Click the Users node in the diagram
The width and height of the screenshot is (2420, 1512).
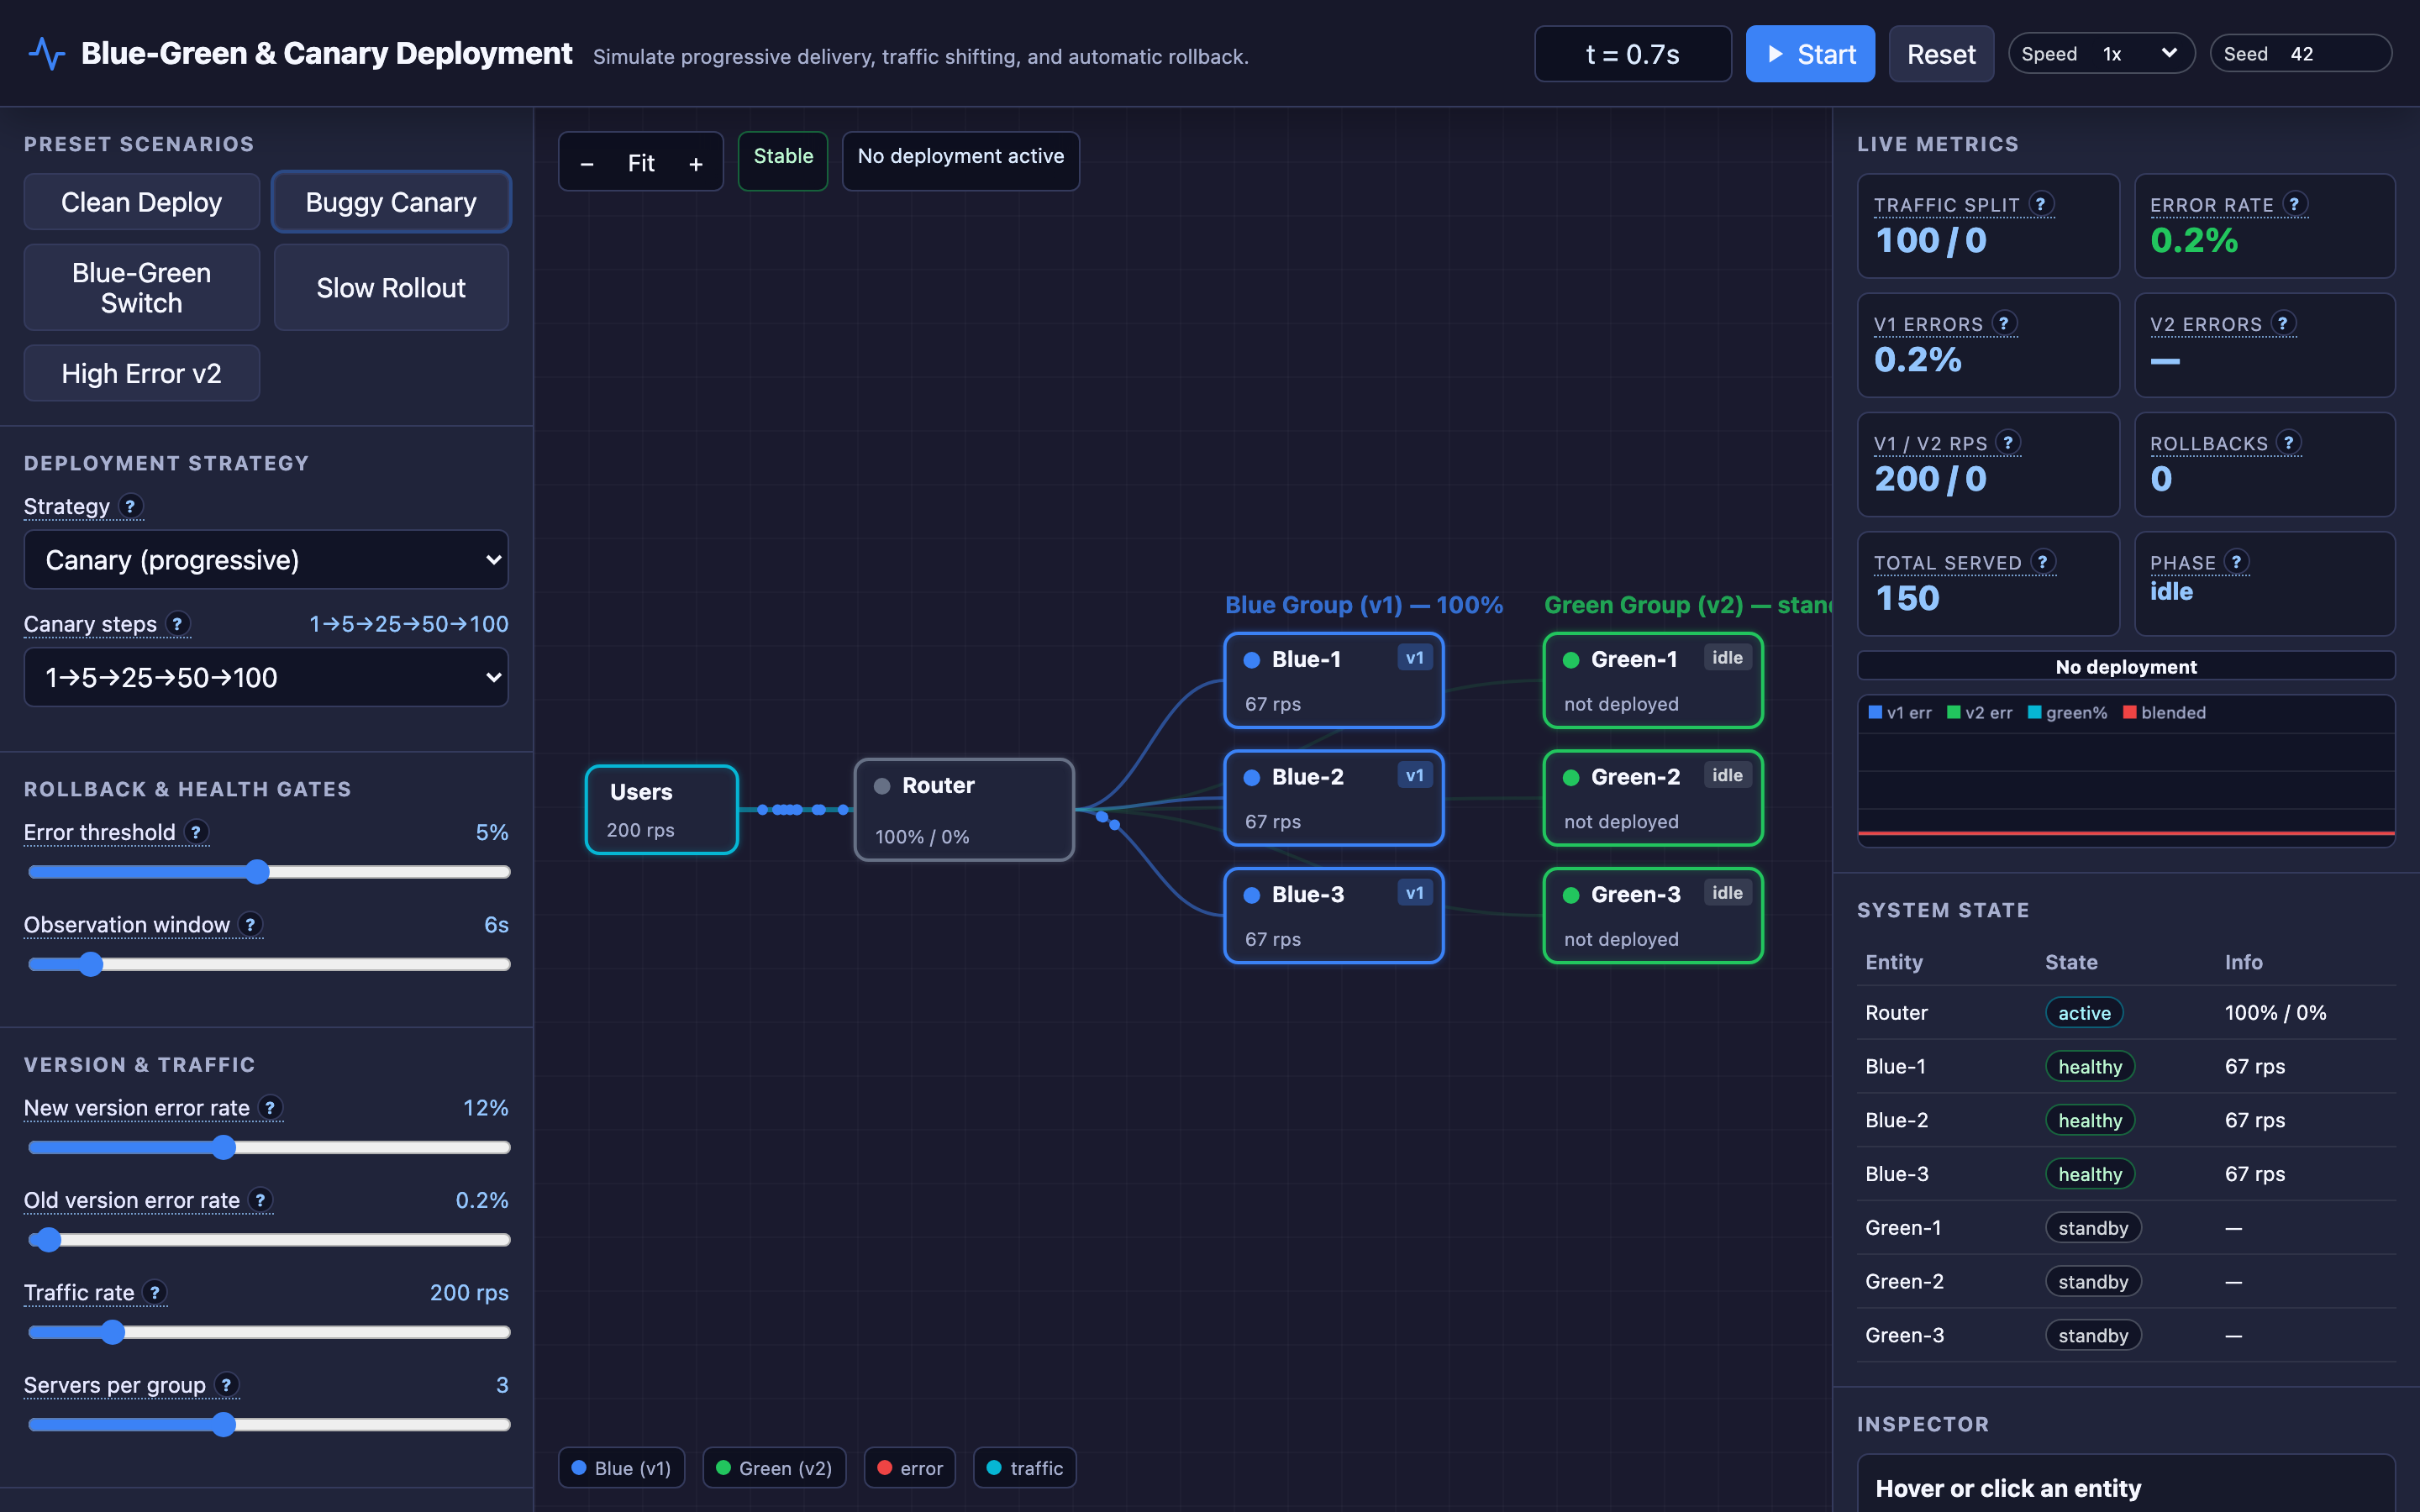pyautogui.click(x=662, y=809)
